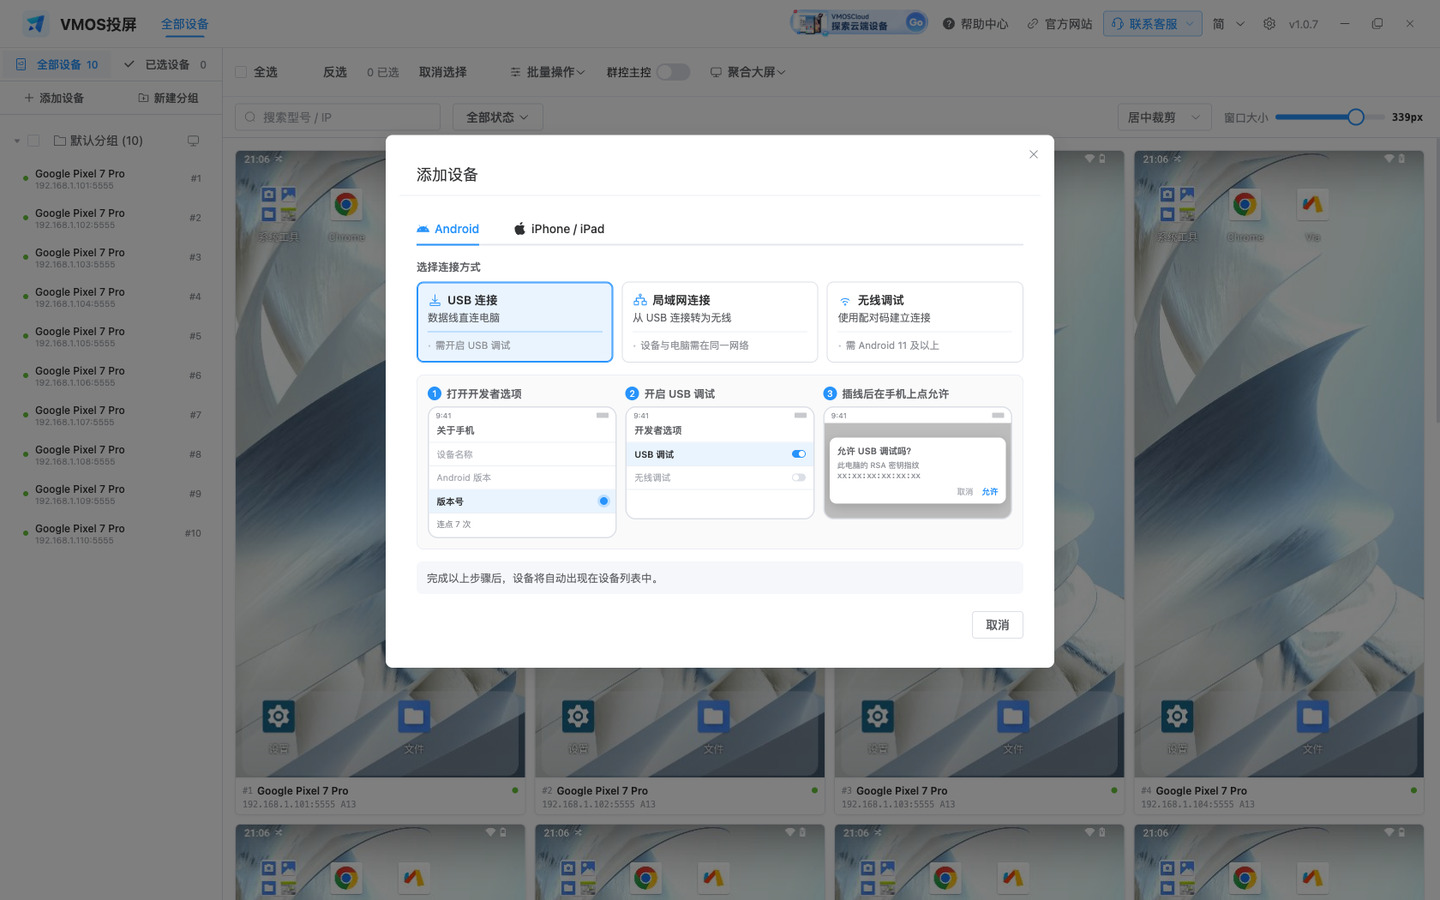The image size is (1440, 900).
Task: Click 新建分组 to create a group
Action: 168,98
